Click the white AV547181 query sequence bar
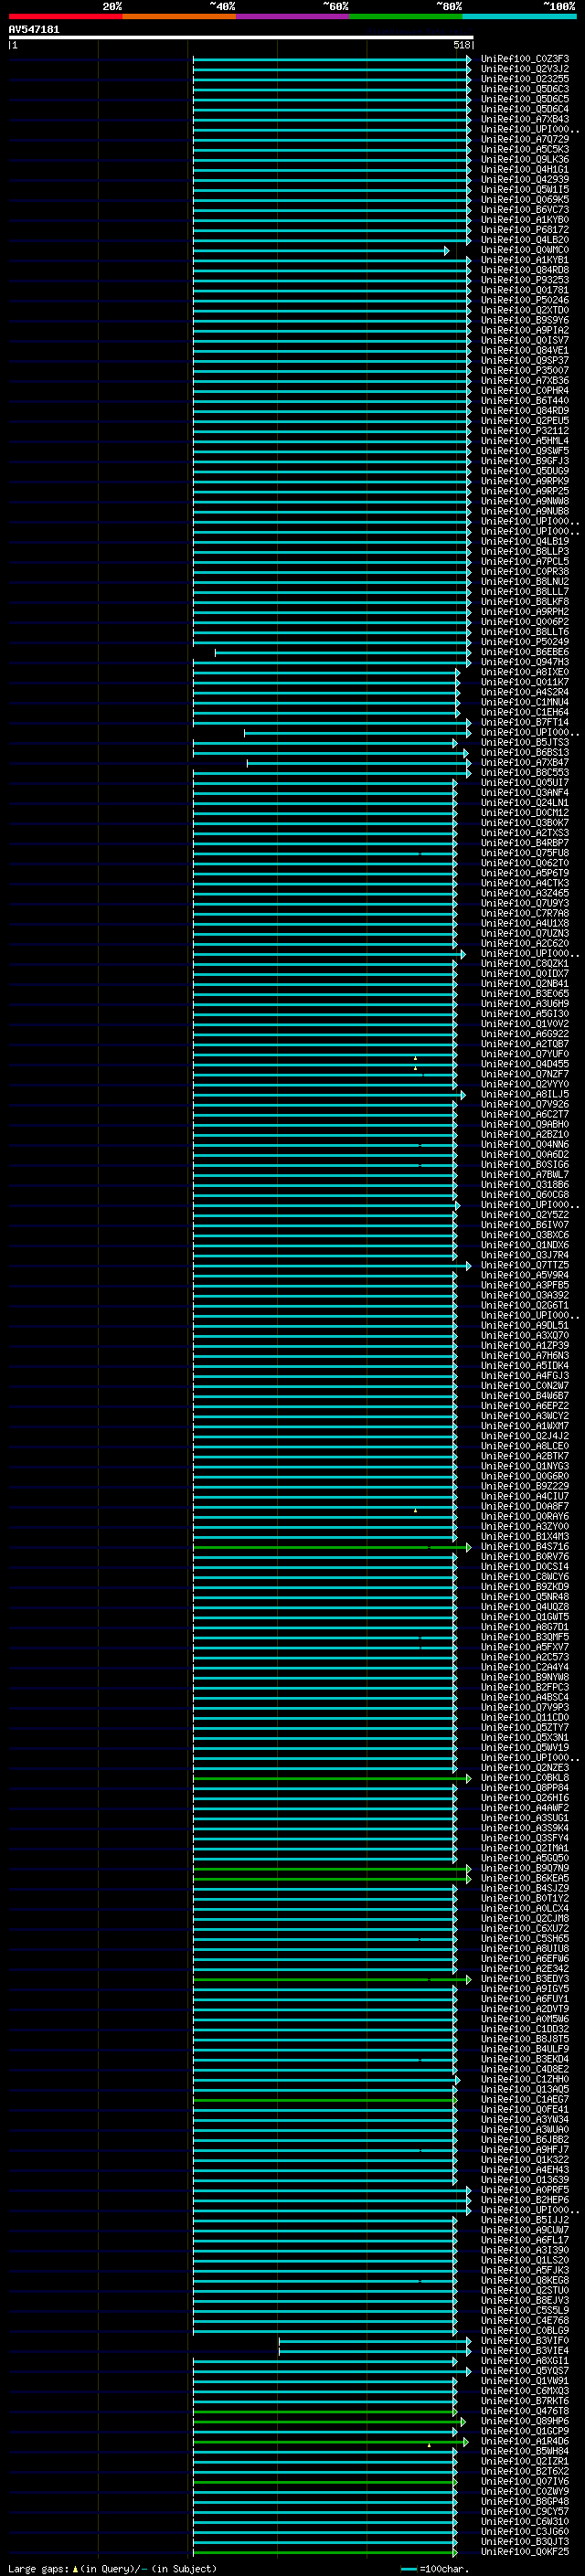The width and height of the screenshot is (585, 2576). (x=241, y=38)
